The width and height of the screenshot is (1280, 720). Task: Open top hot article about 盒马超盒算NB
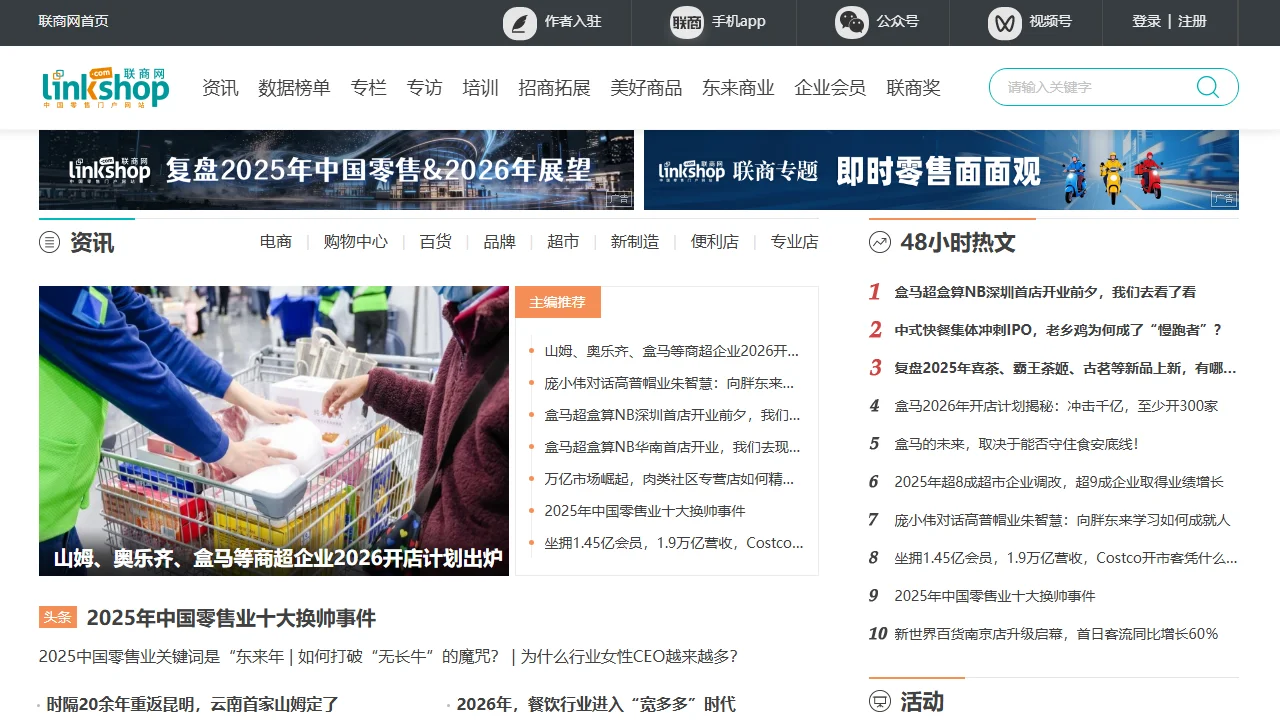coord(1045,292)
